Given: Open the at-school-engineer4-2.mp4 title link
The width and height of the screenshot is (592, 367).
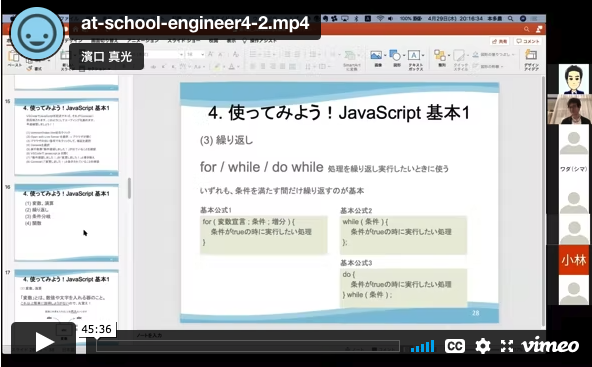Looking at the screenshot, I should (x=195, y=23).
